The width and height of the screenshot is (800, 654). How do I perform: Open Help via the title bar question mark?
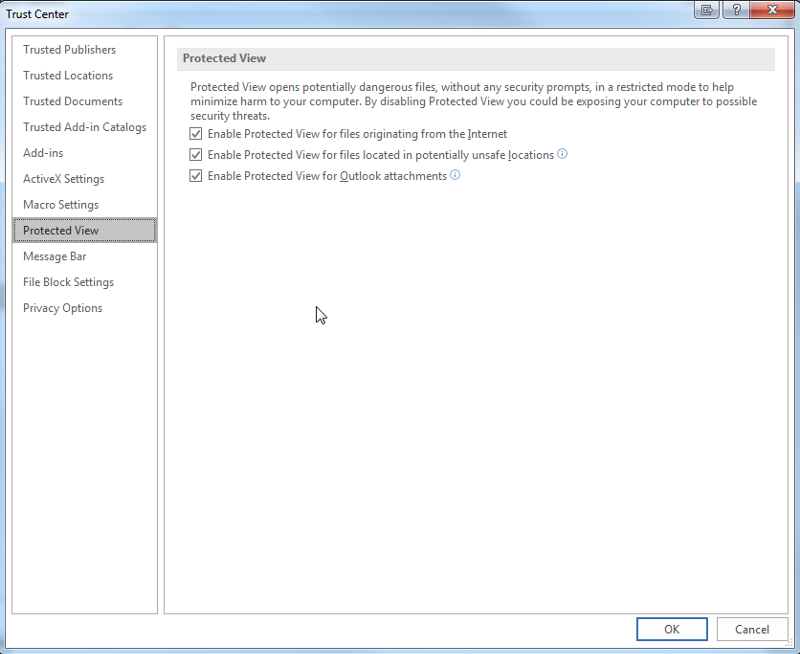point(737,10)
